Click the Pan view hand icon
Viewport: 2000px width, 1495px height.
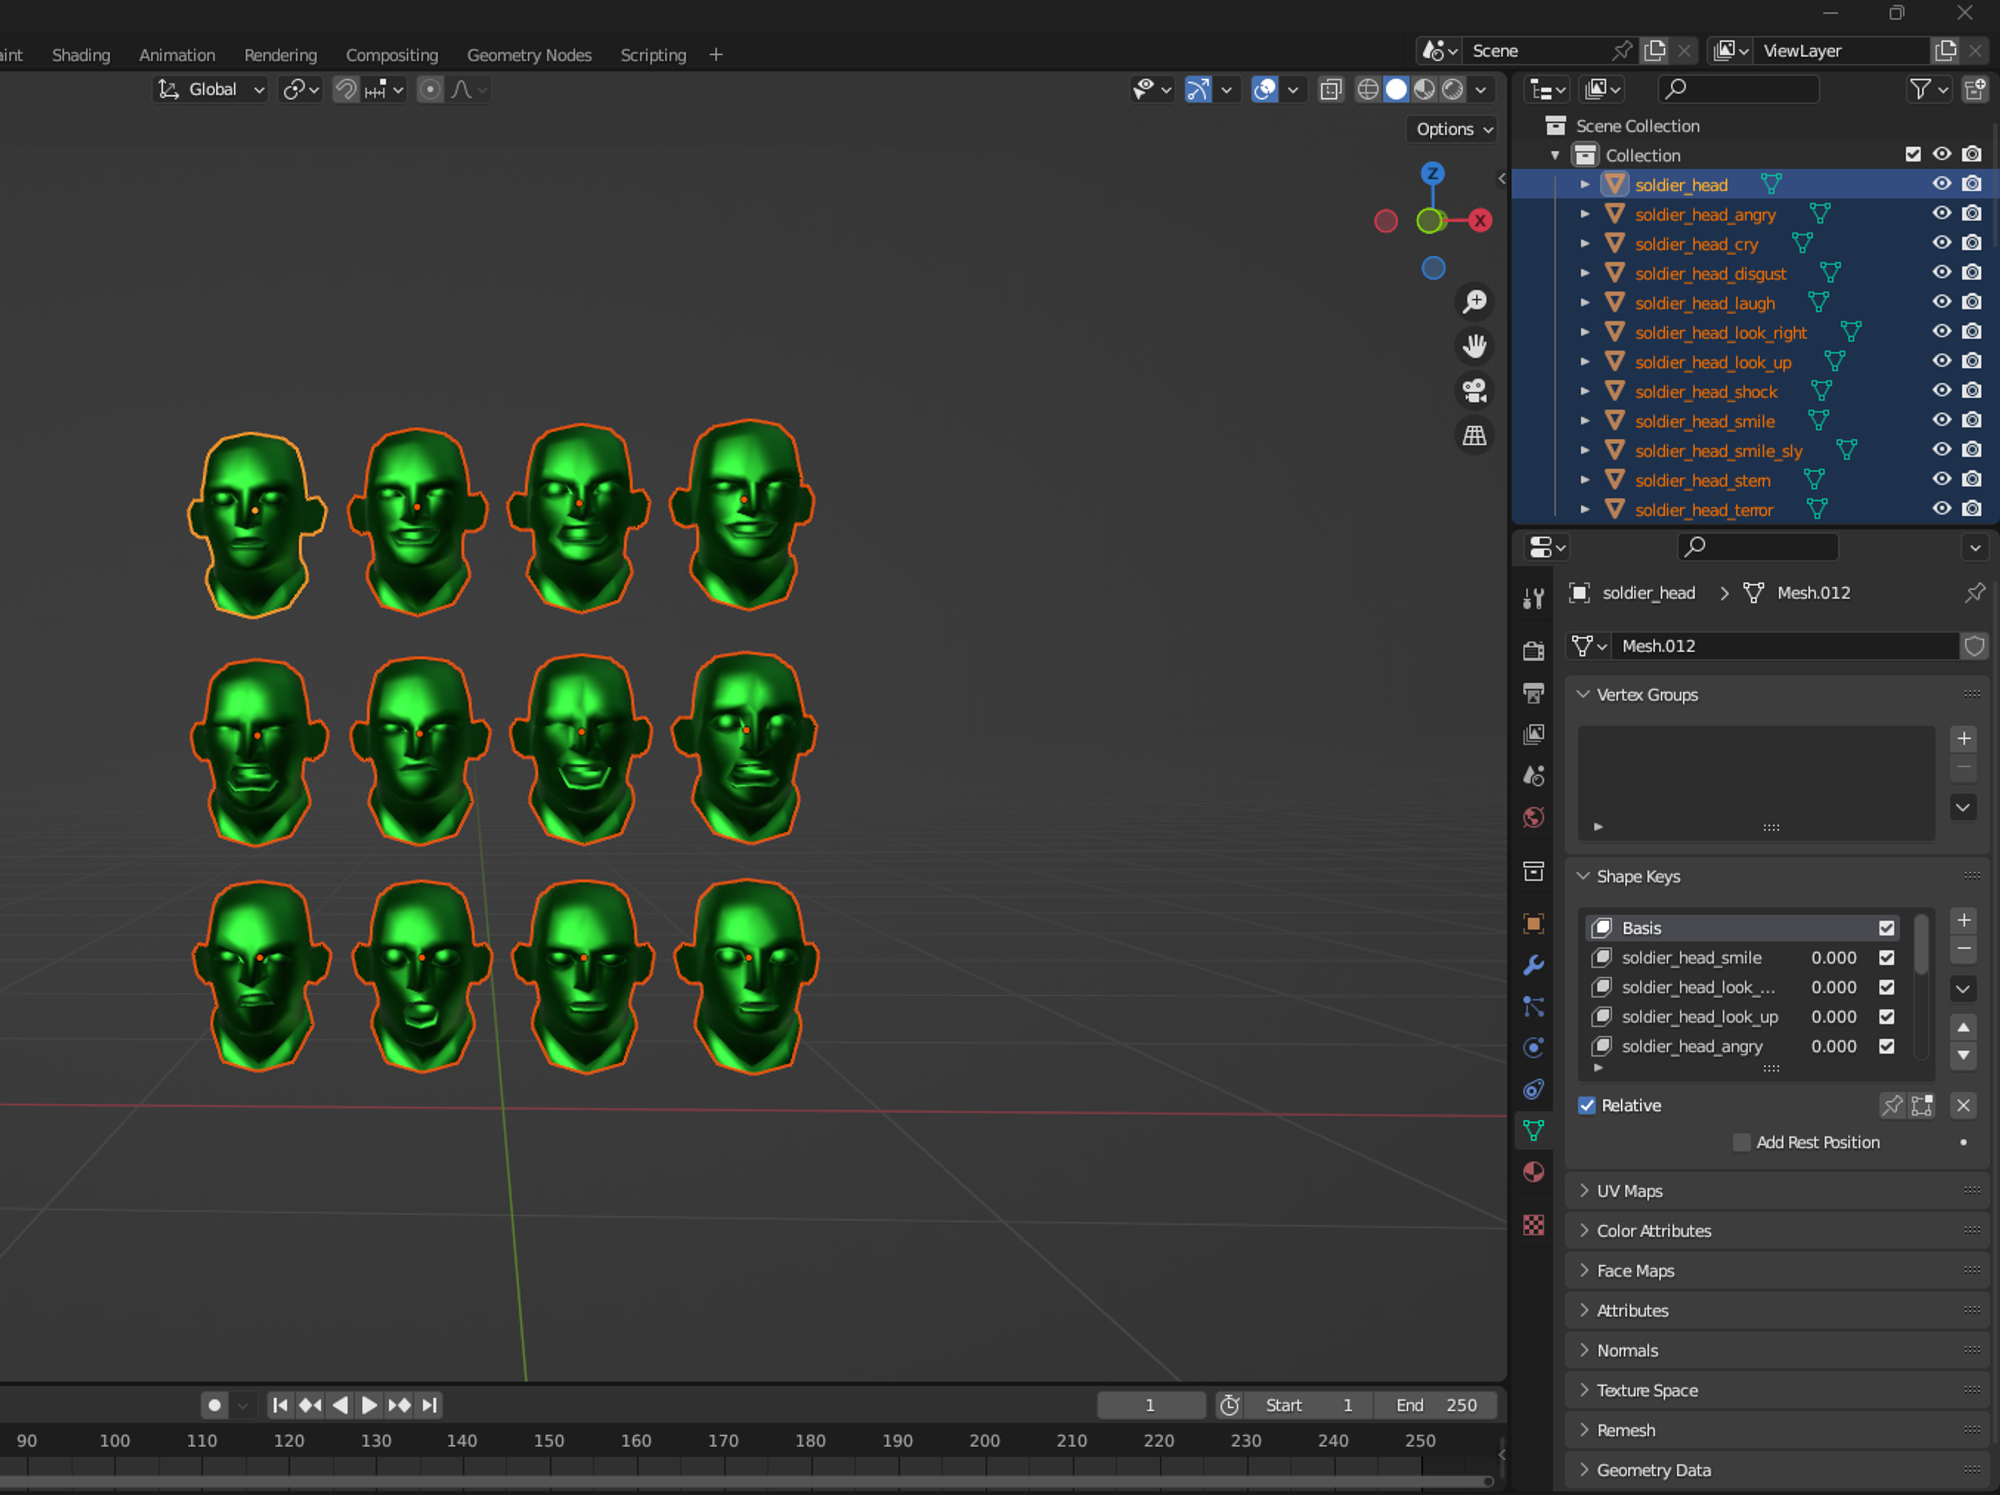pyautogui.click(x=1475, y=346)
